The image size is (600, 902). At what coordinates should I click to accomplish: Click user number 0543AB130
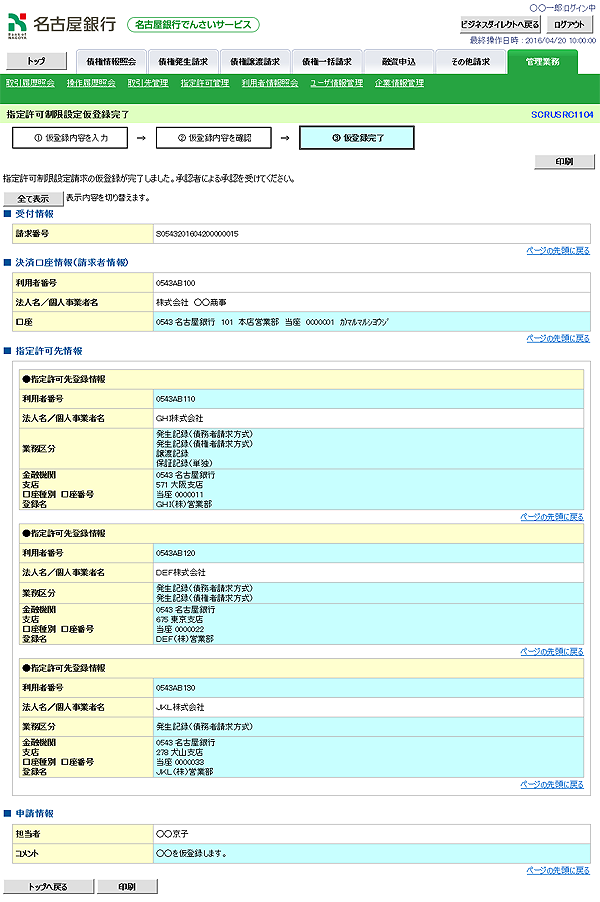click(175, 687)
